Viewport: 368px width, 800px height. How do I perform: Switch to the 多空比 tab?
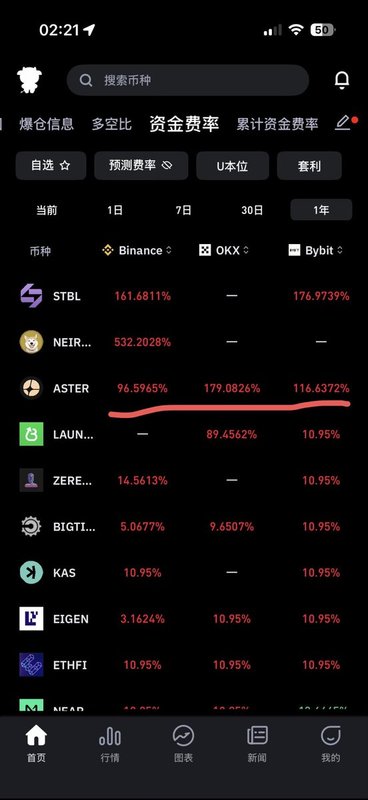(x=112, y=123)
